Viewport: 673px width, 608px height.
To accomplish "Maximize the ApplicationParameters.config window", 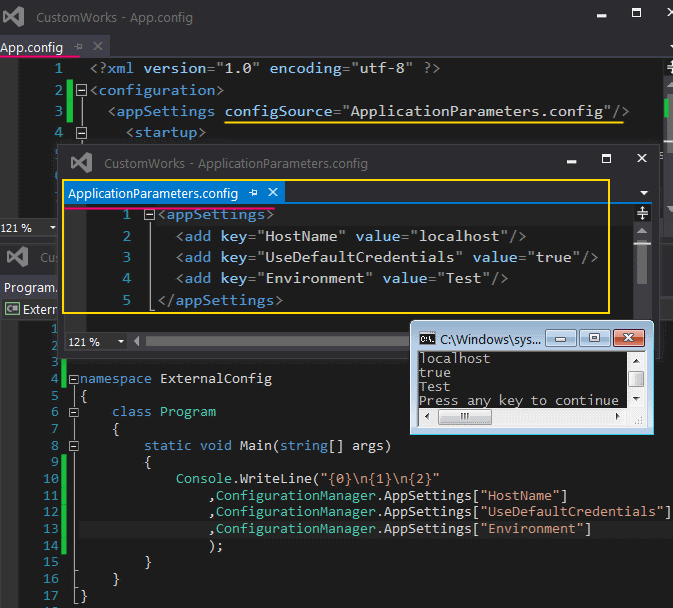I will coord(606,159).
